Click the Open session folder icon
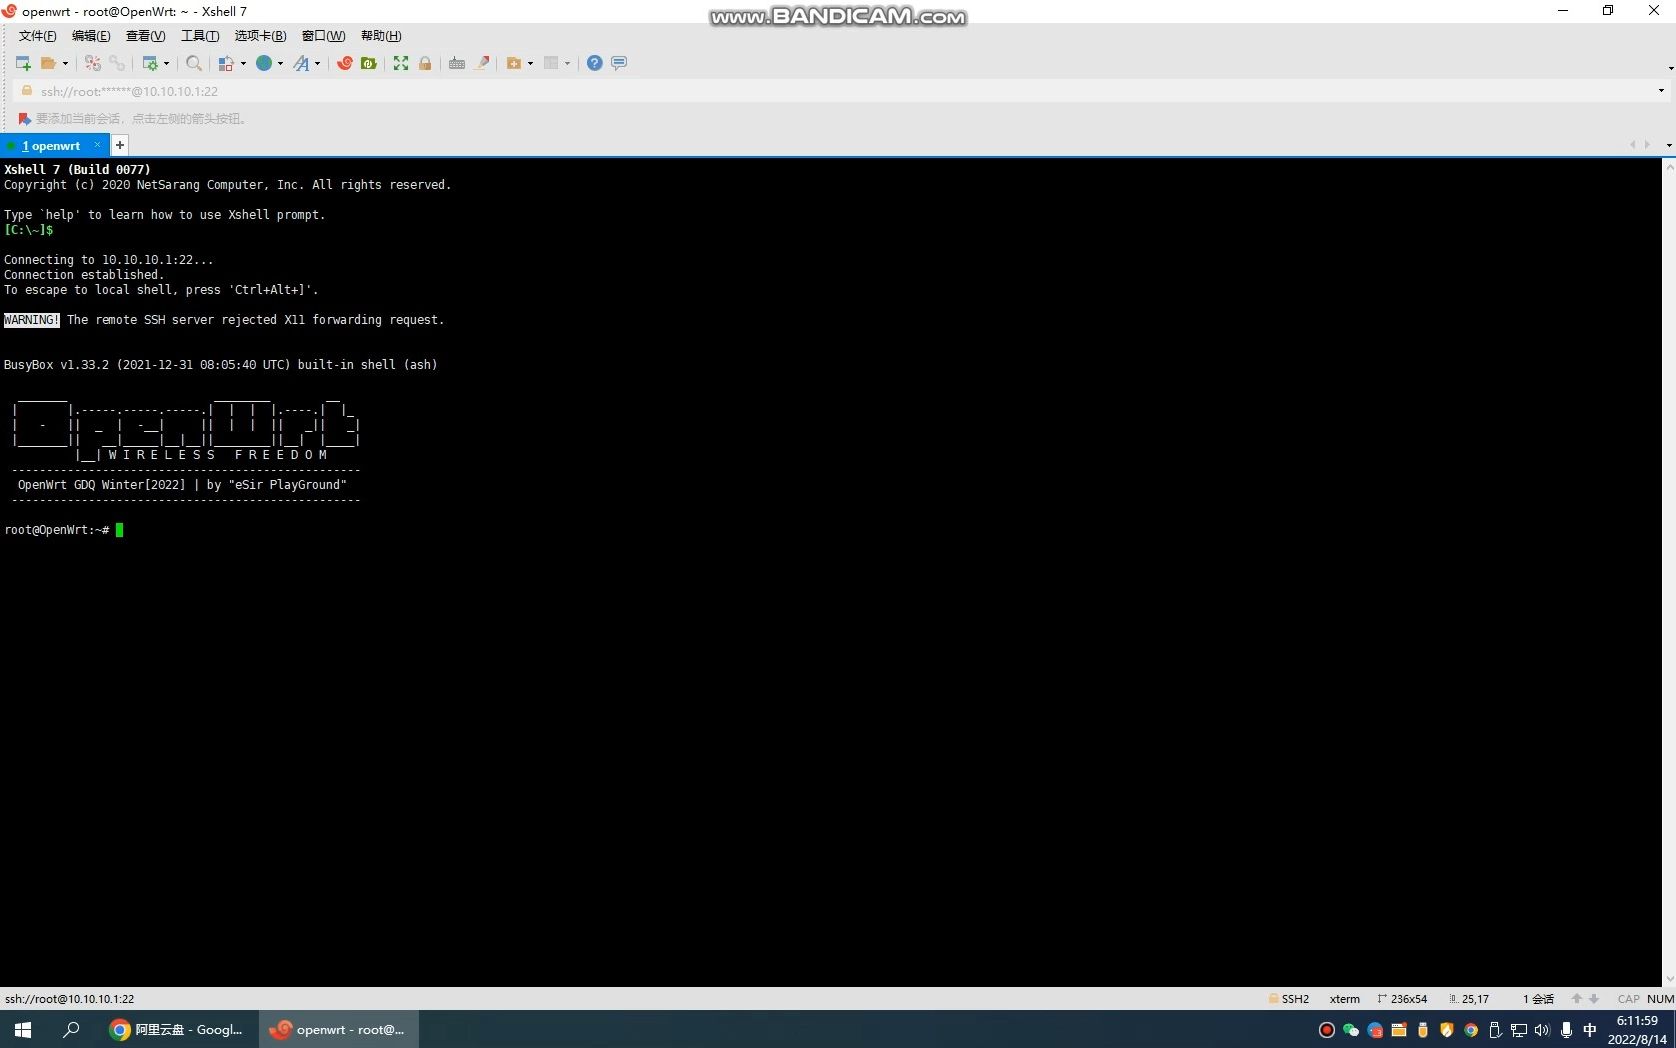 47,63
